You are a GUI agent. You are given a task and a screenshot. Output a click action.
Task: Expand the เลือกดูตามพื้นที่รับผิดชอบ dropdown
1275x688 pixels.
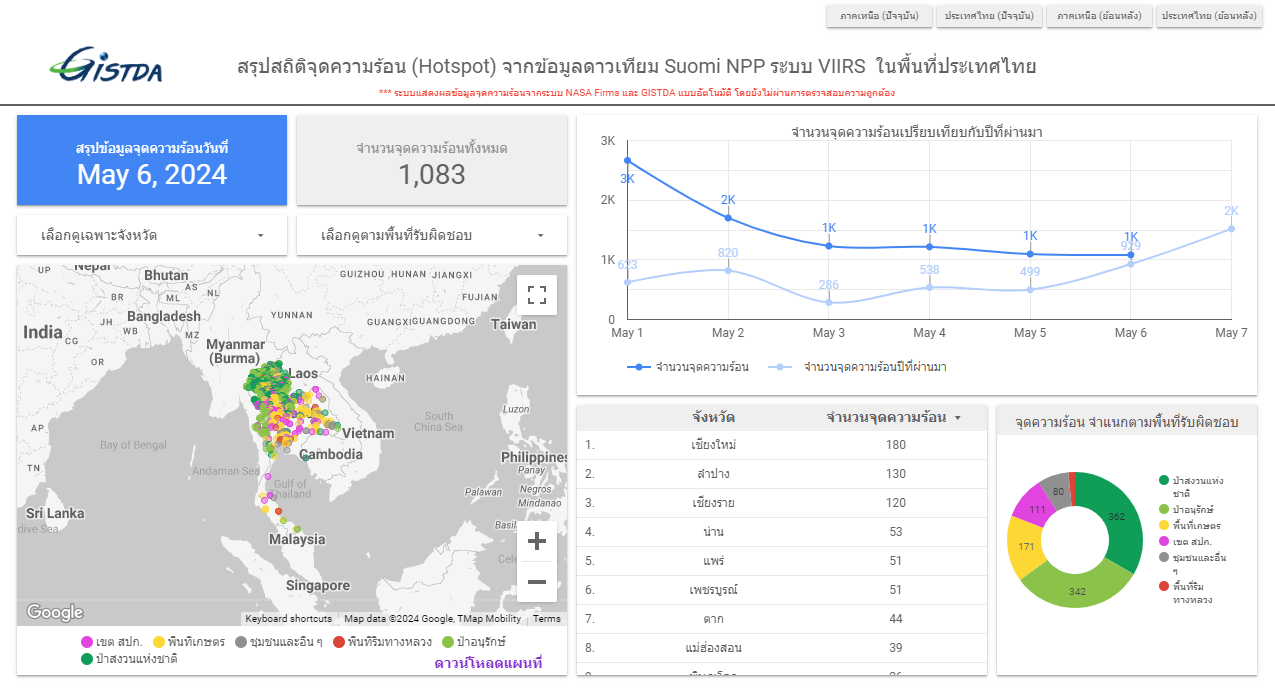coord(432,235)
